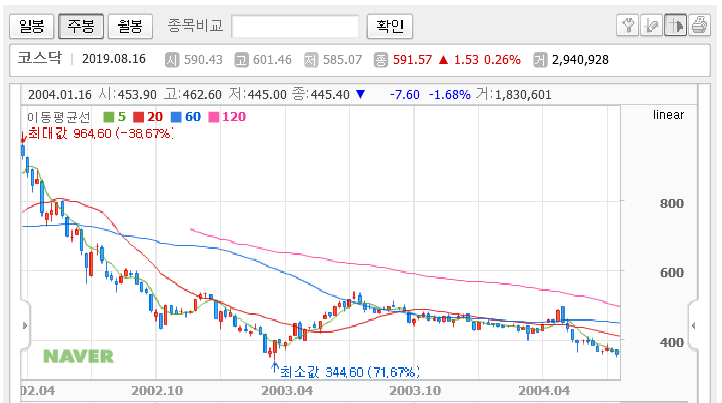Switch the linear scale option

(x=668, y=115)
